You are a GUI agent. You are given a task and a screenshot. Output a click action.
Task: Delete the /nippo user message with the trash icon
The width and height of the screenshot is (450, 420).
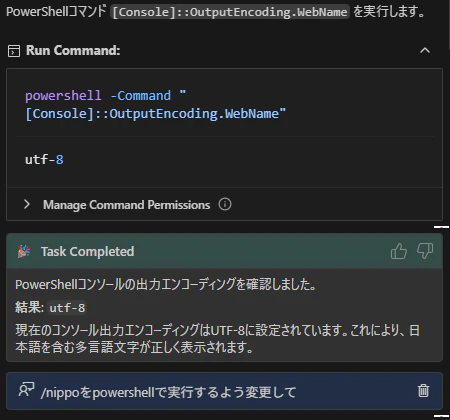coord(423,391)
